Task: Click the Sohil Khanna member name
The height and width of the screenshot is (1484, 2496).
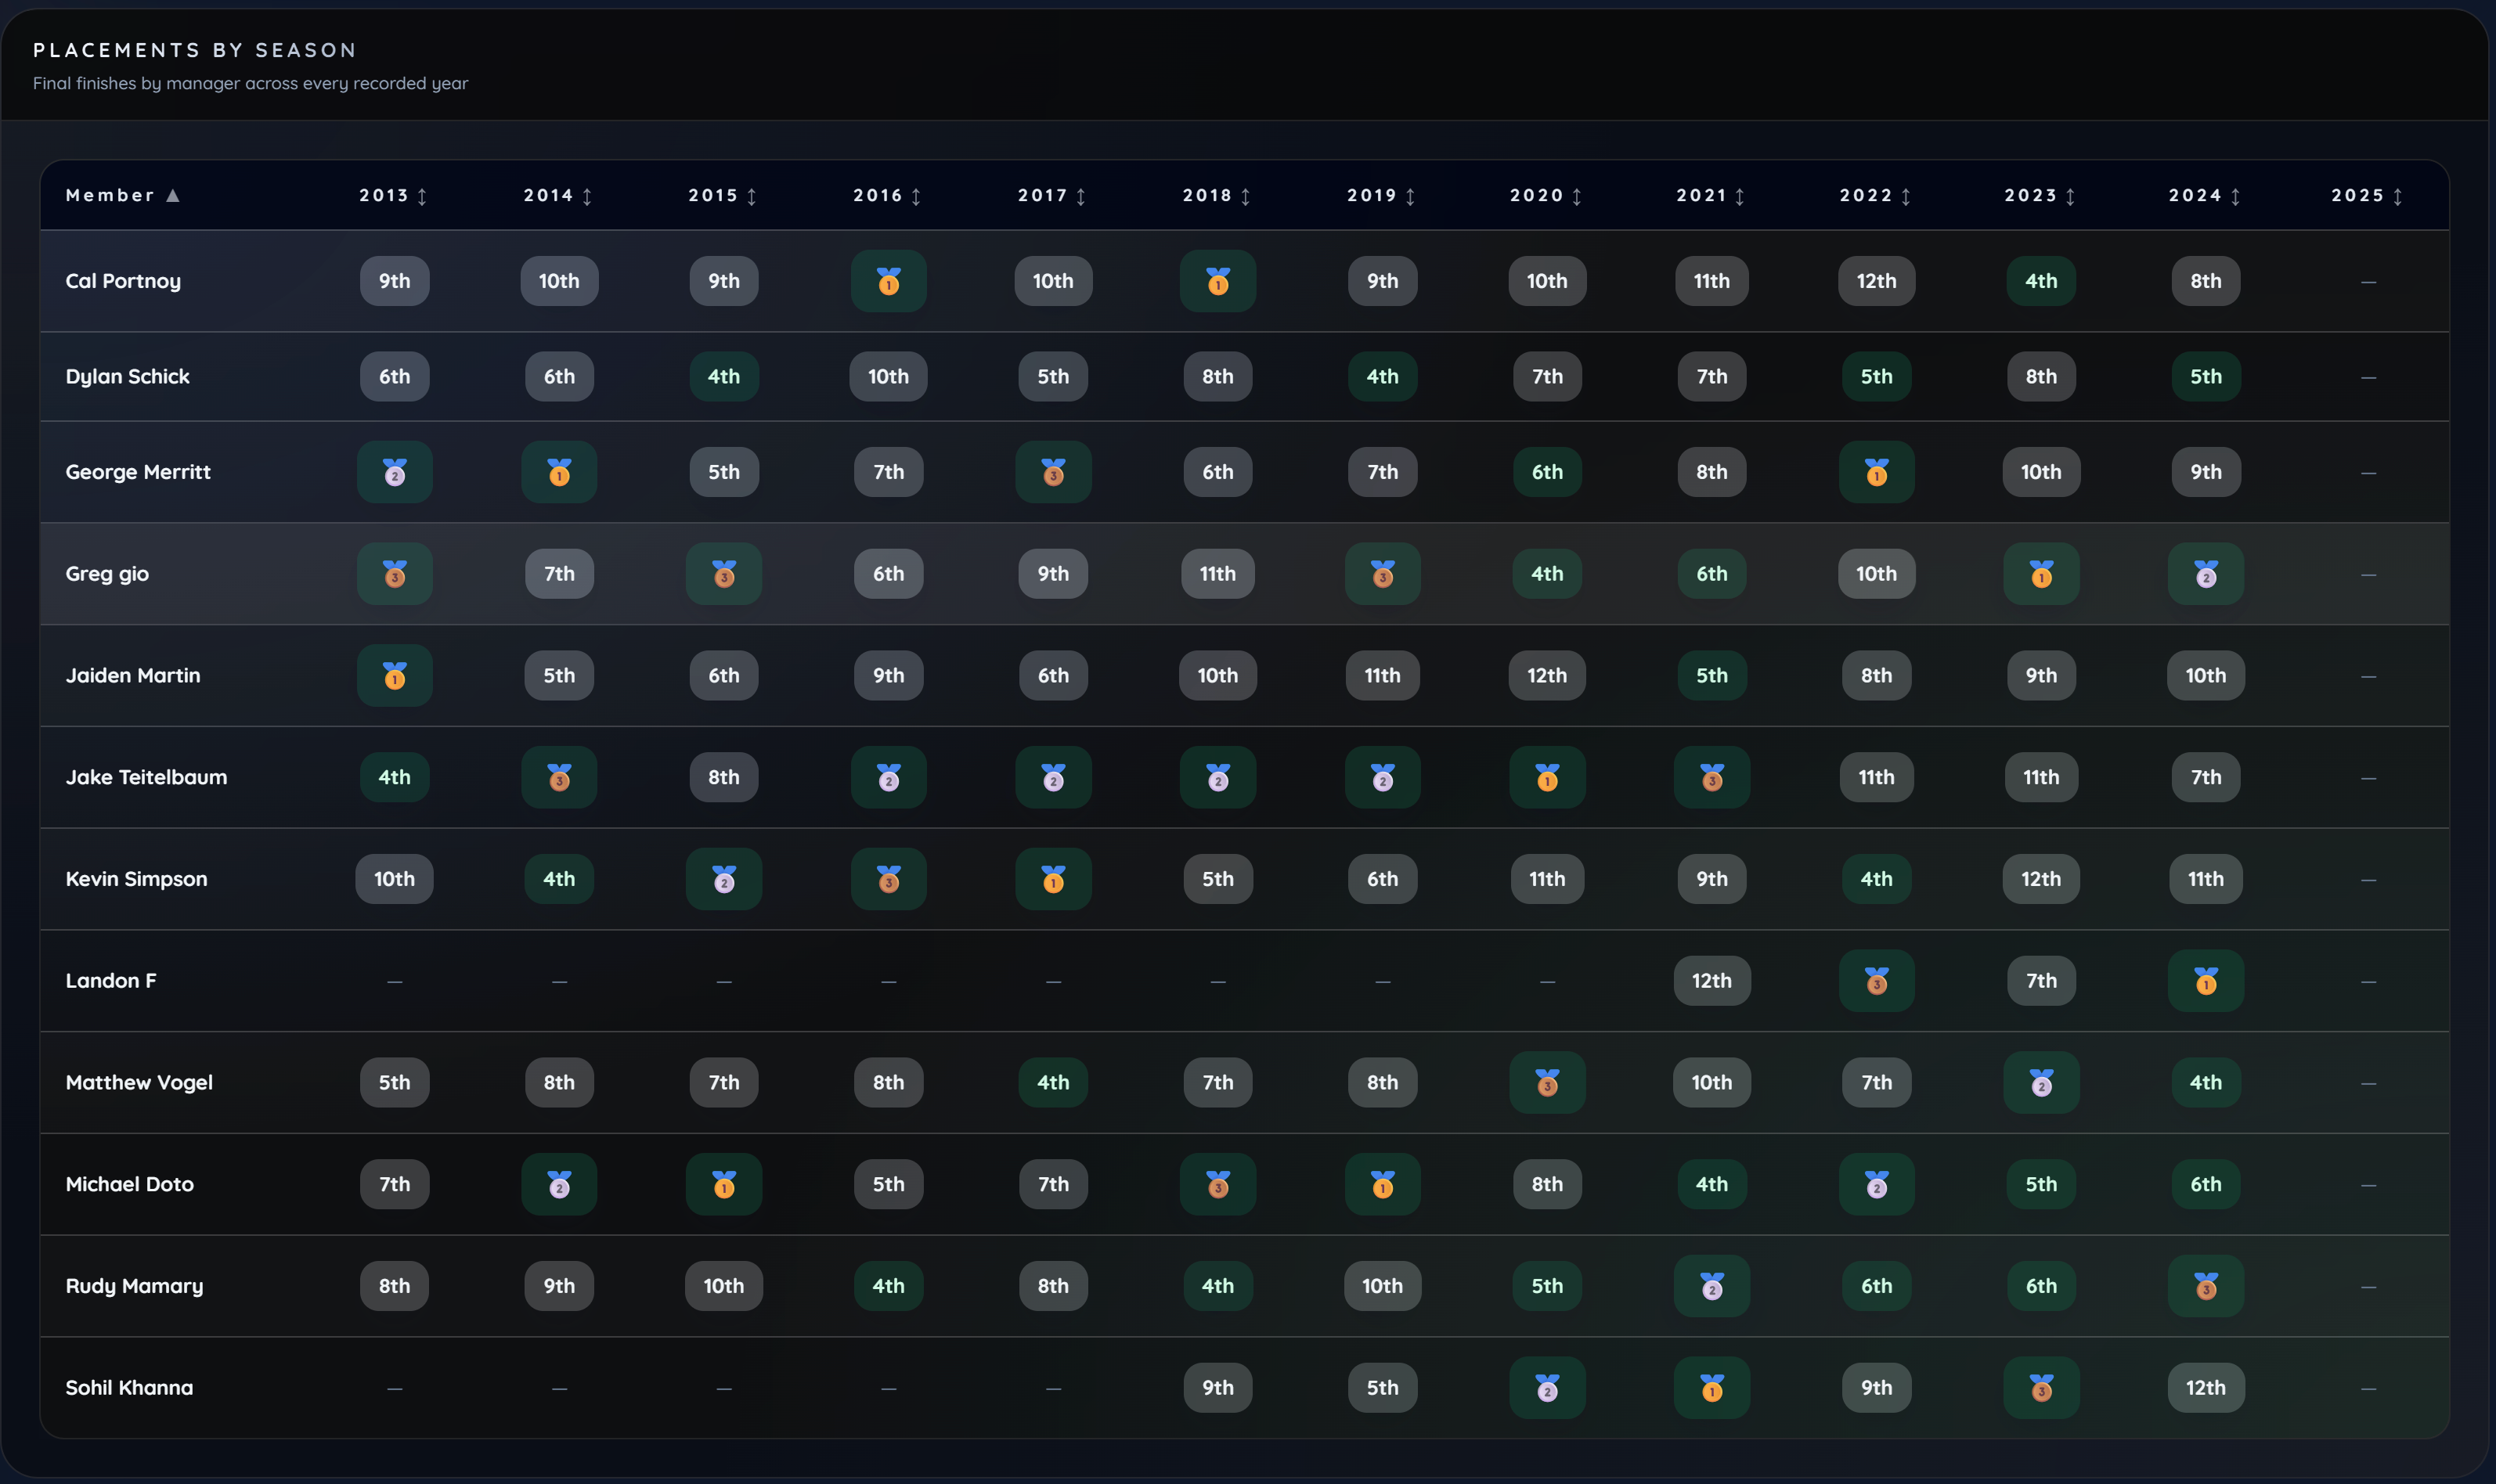Action: click(129, 1388)
